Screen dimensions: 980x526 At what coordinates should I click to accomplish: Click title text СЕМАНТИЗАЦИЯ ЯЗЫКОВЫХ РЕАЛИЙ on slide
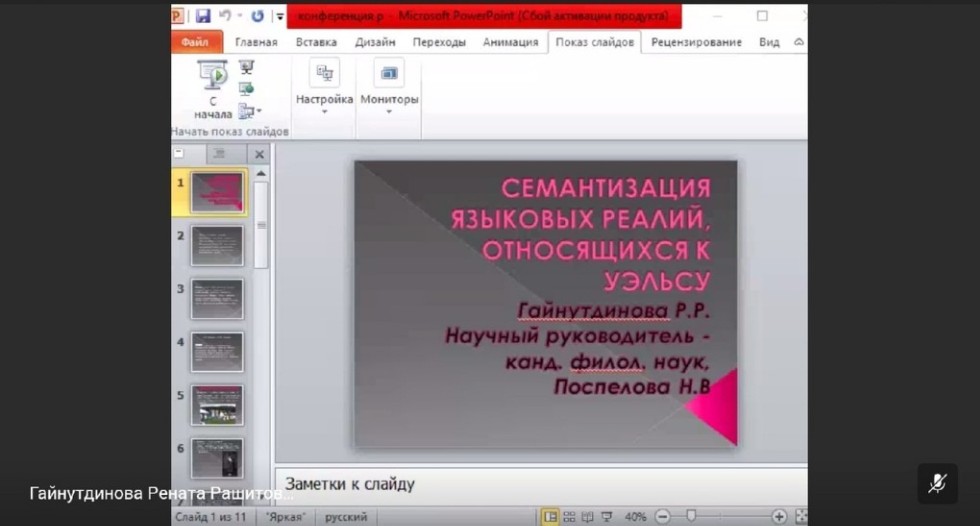581,204
